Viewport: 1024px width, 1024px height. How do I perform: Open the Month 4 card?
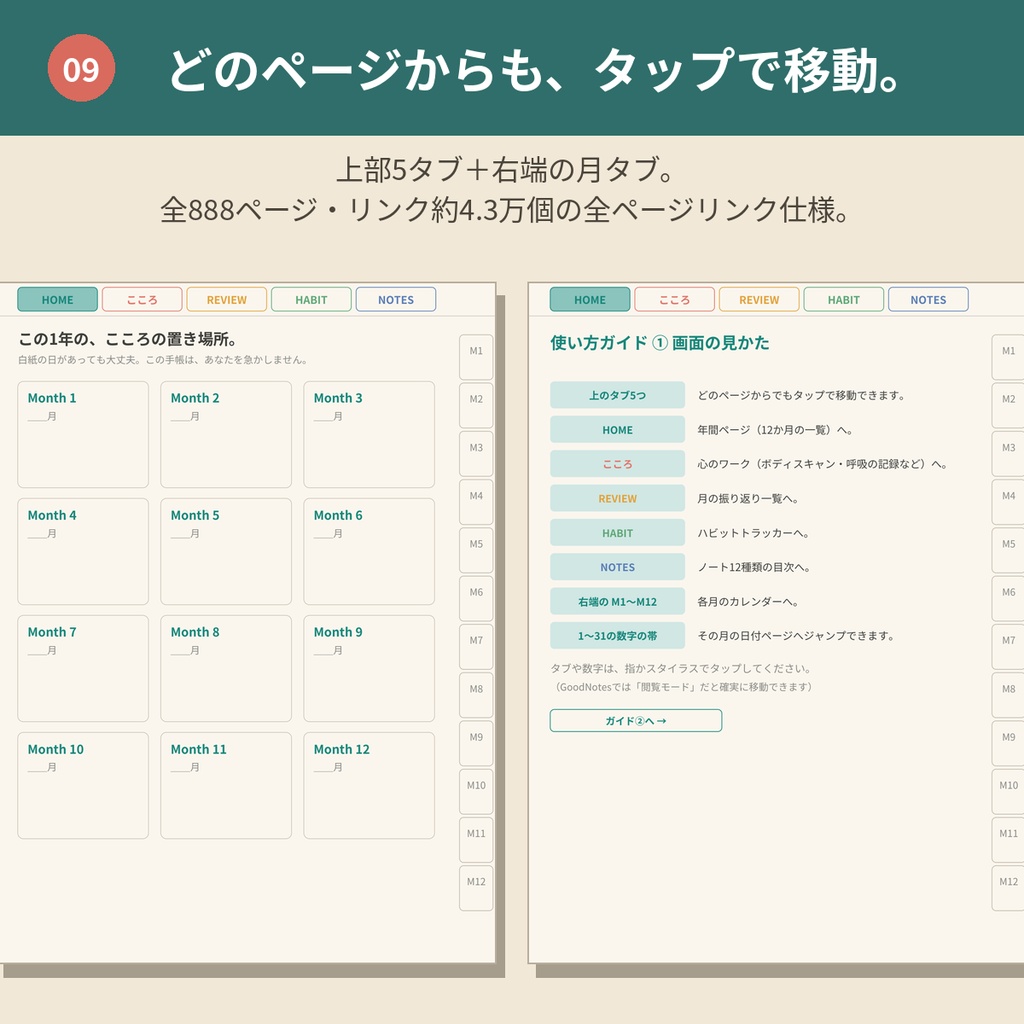click(x=83, y=552)
